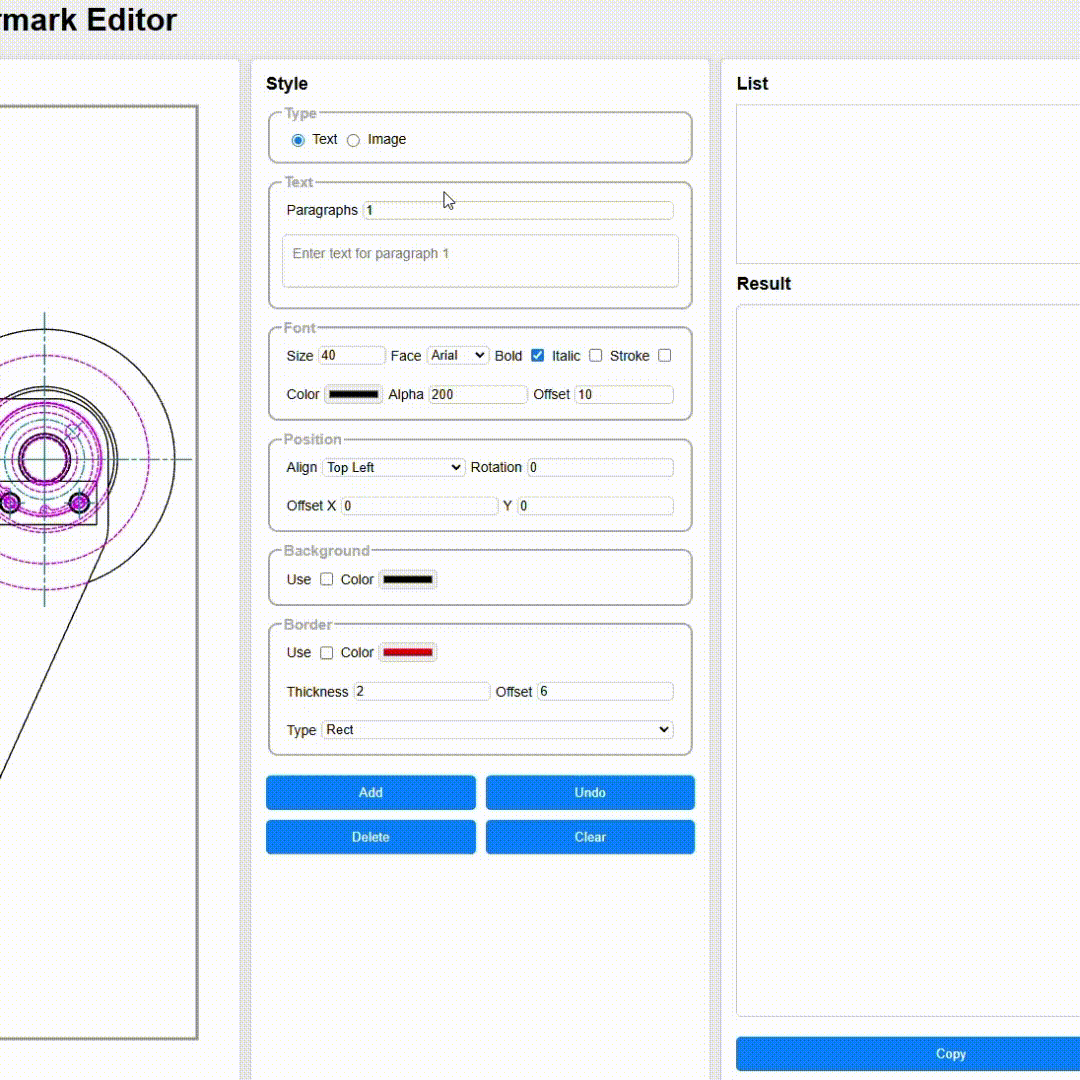Toggle the Background Use checkbox
The width and height of the screenshot is (1080, 1080).
(327, 579)
